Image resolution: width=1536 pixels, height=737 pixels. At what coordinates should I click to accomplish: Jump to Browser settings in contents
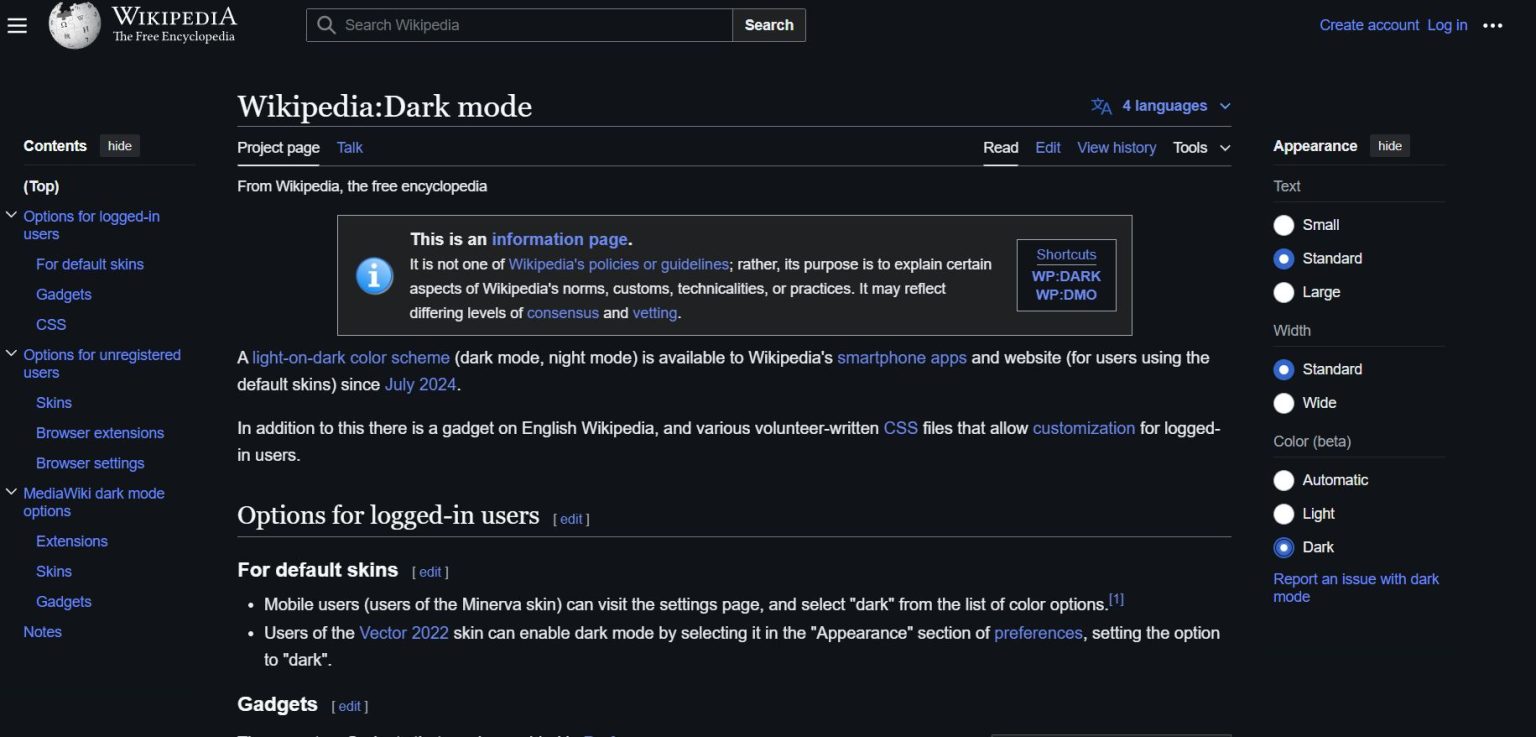tap(90, 463)
